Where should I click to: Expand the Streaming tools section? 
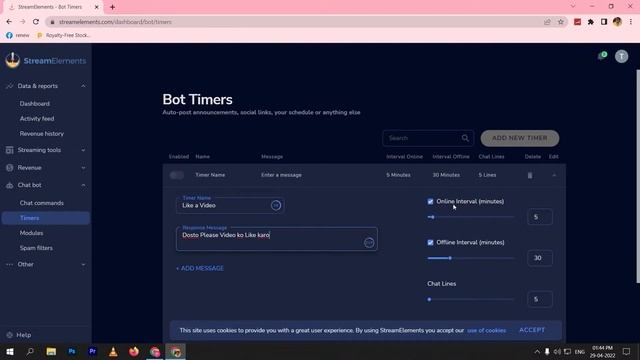(83, 150)
